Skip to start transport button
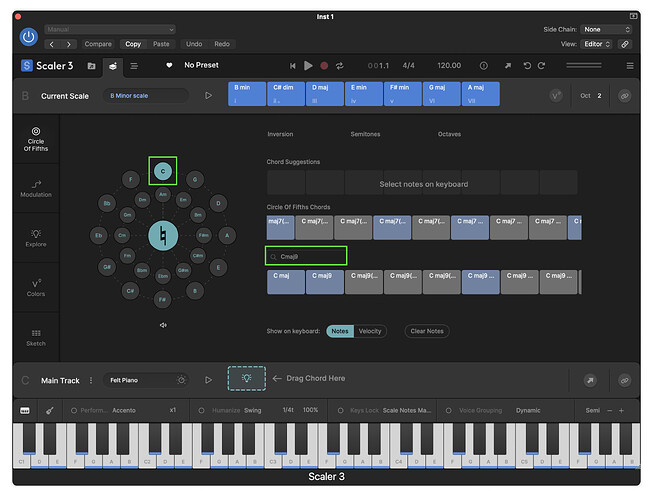The image size is (652, 500). (293, 66)
